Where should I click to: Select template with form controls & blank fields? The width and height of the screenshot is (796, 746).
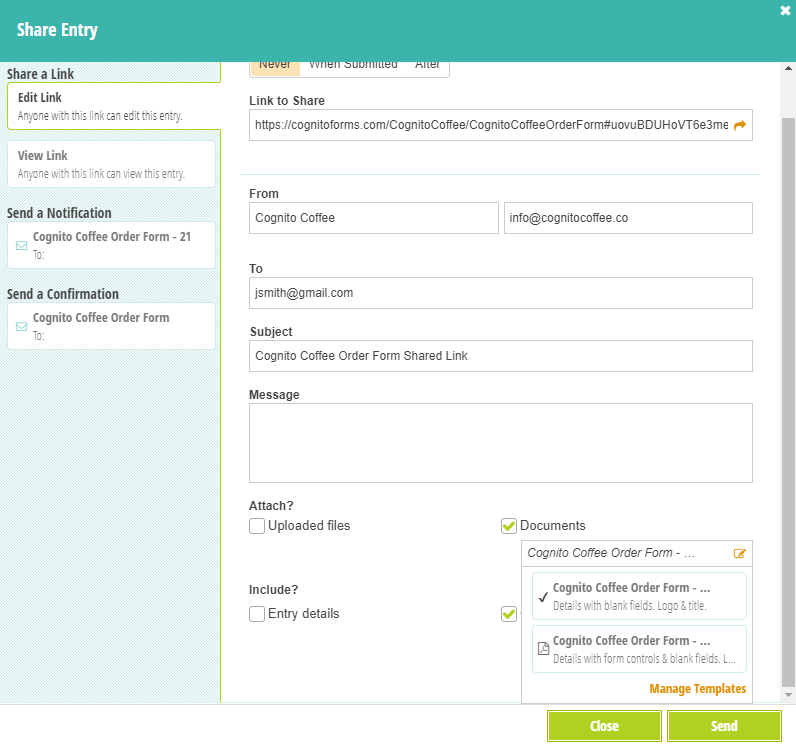[639, 649]
